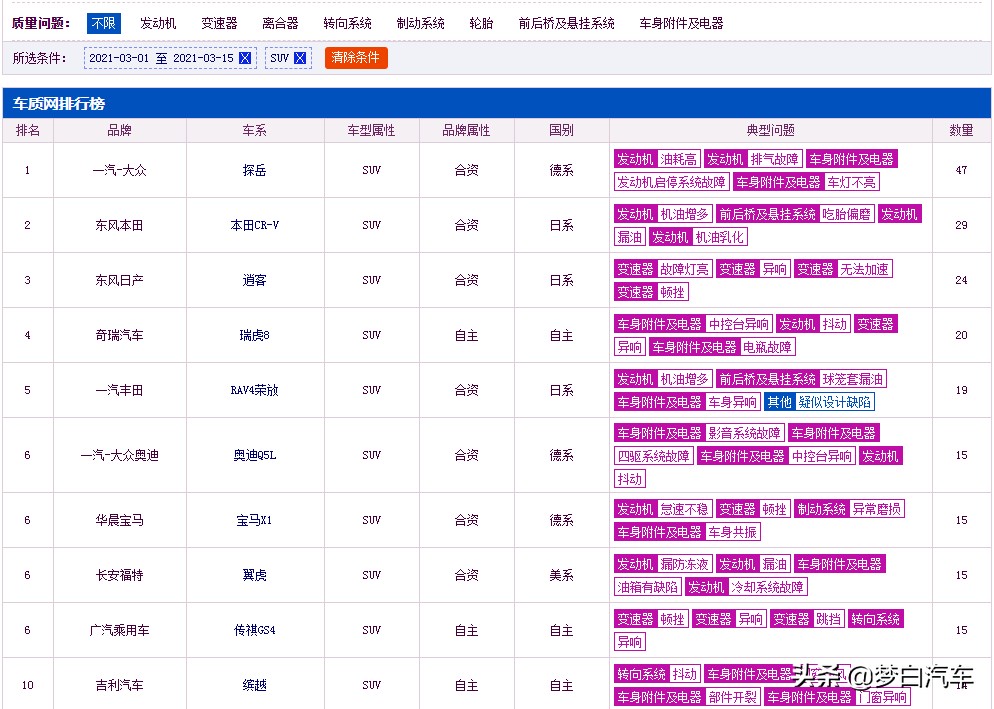Screen dimensions: 994x709
Task: Open the 发动机启停系统故障 tag
Action: pos(671,183)
